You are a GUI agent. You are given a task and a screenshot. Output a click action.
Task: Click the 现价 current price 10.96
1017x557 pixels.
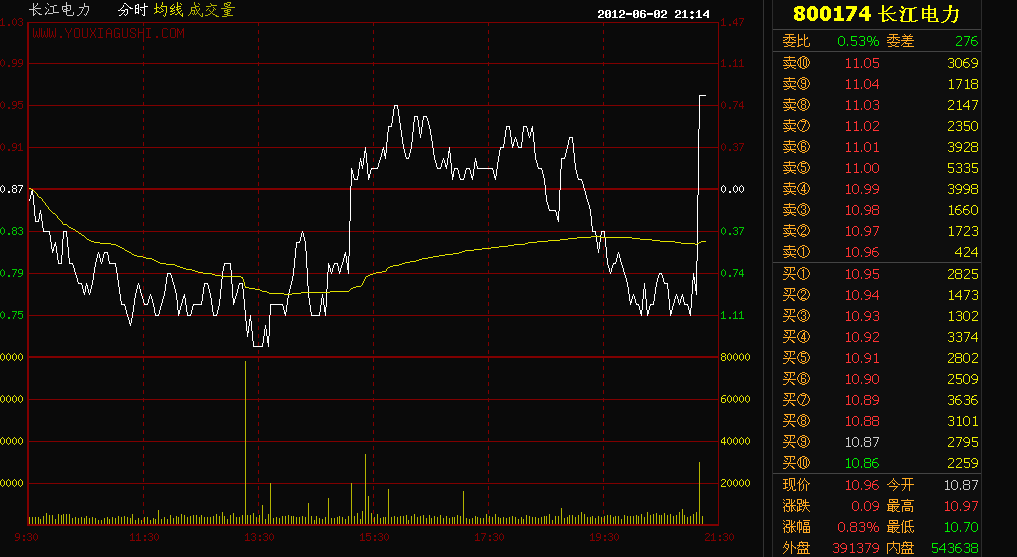pos(862,485)
